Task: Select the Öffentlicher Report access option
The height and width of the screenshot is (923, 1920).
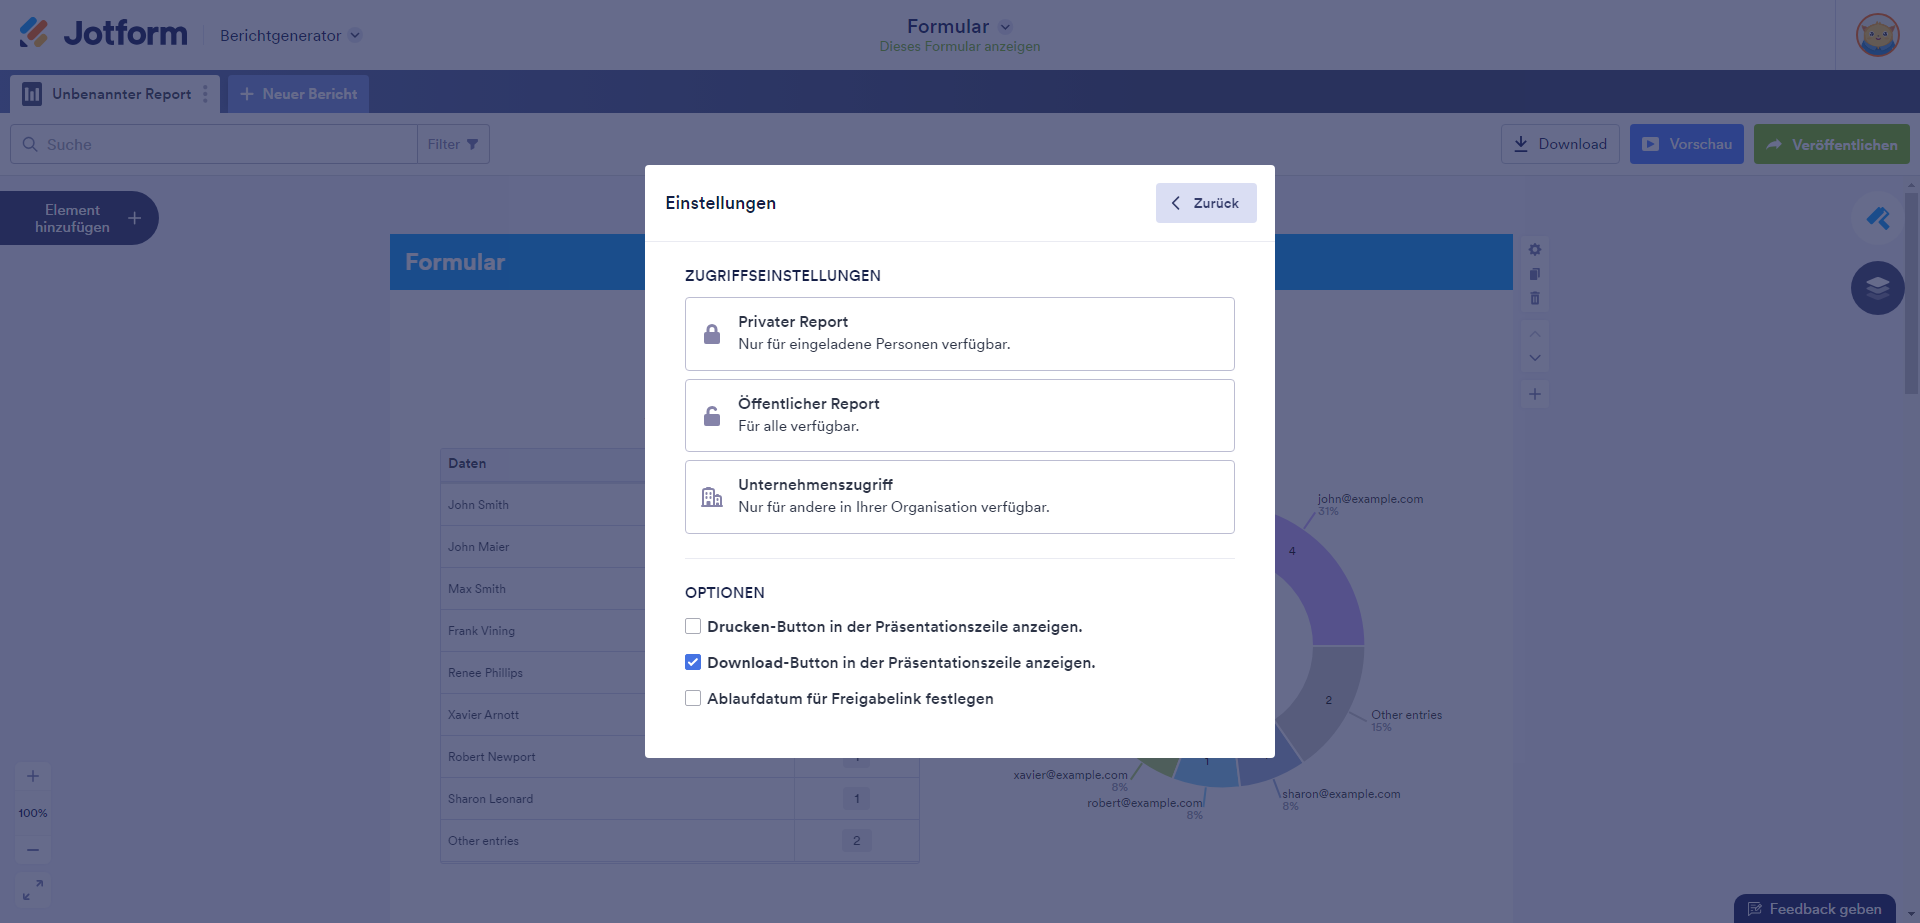Action: tap(959, 416)
